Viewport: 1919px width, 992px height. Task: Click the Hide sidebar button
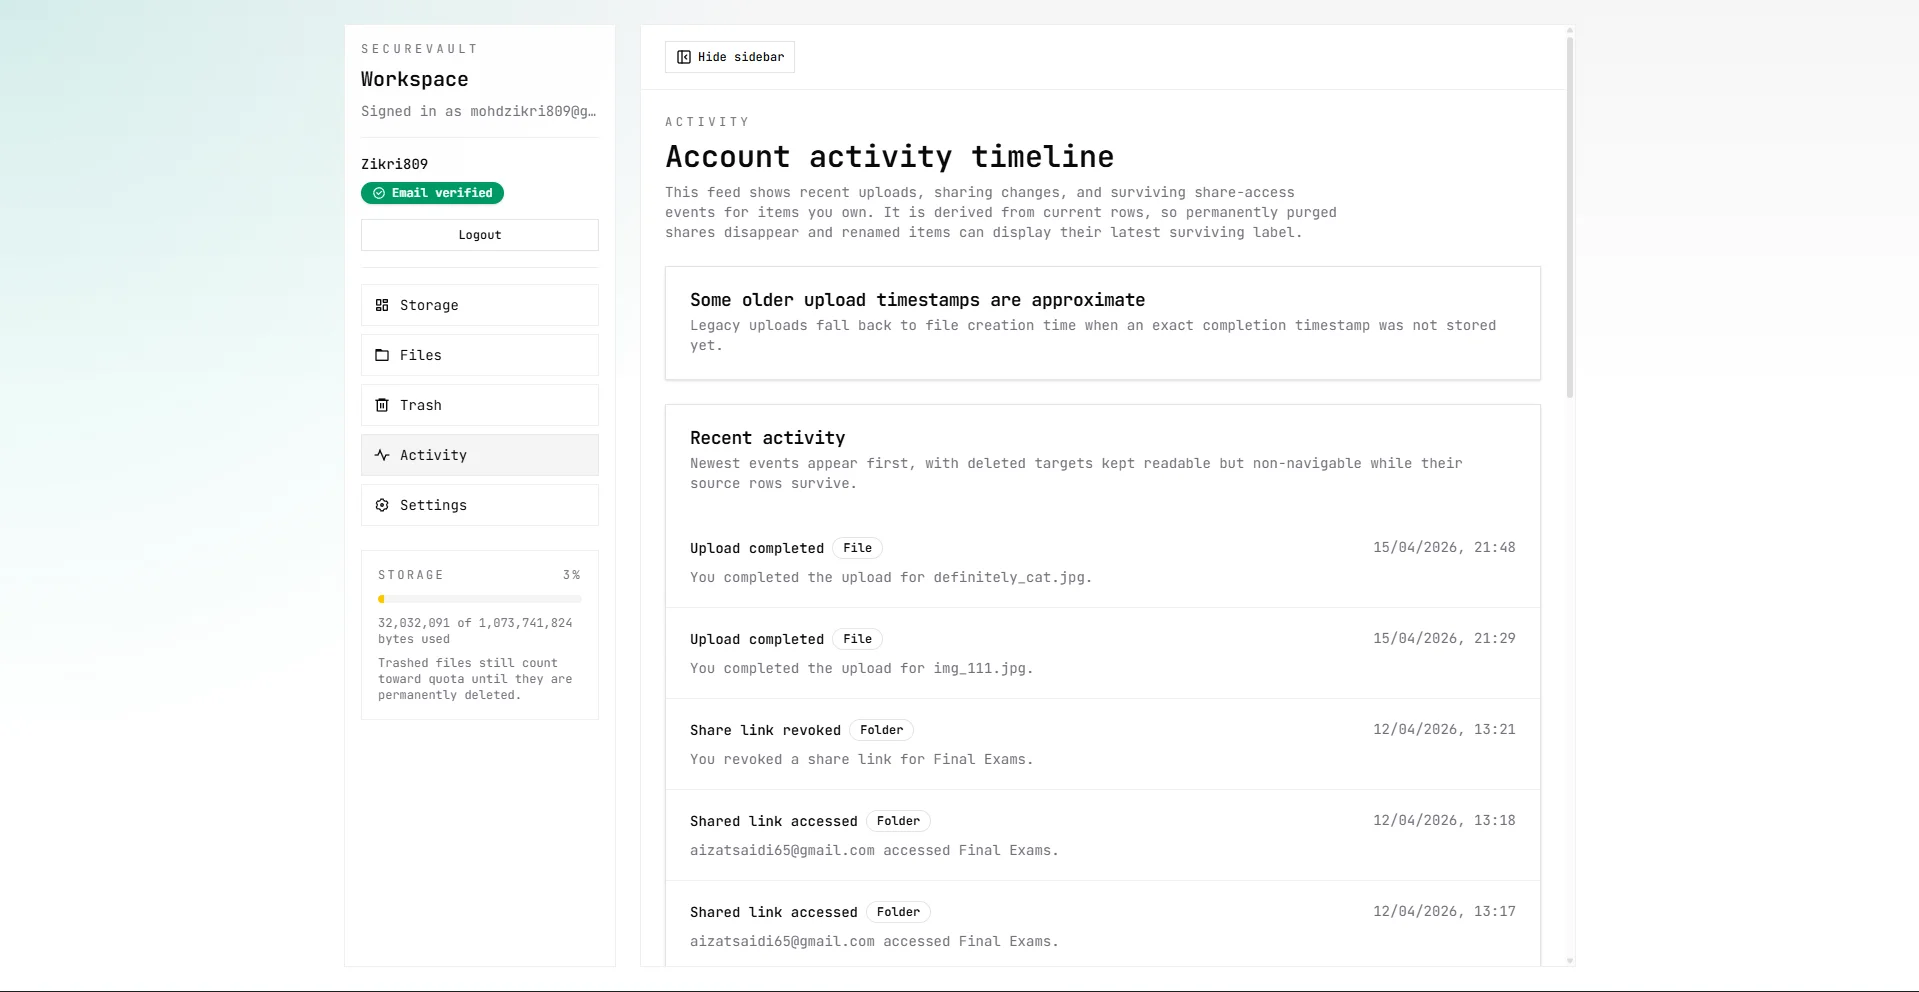(730, 57)
